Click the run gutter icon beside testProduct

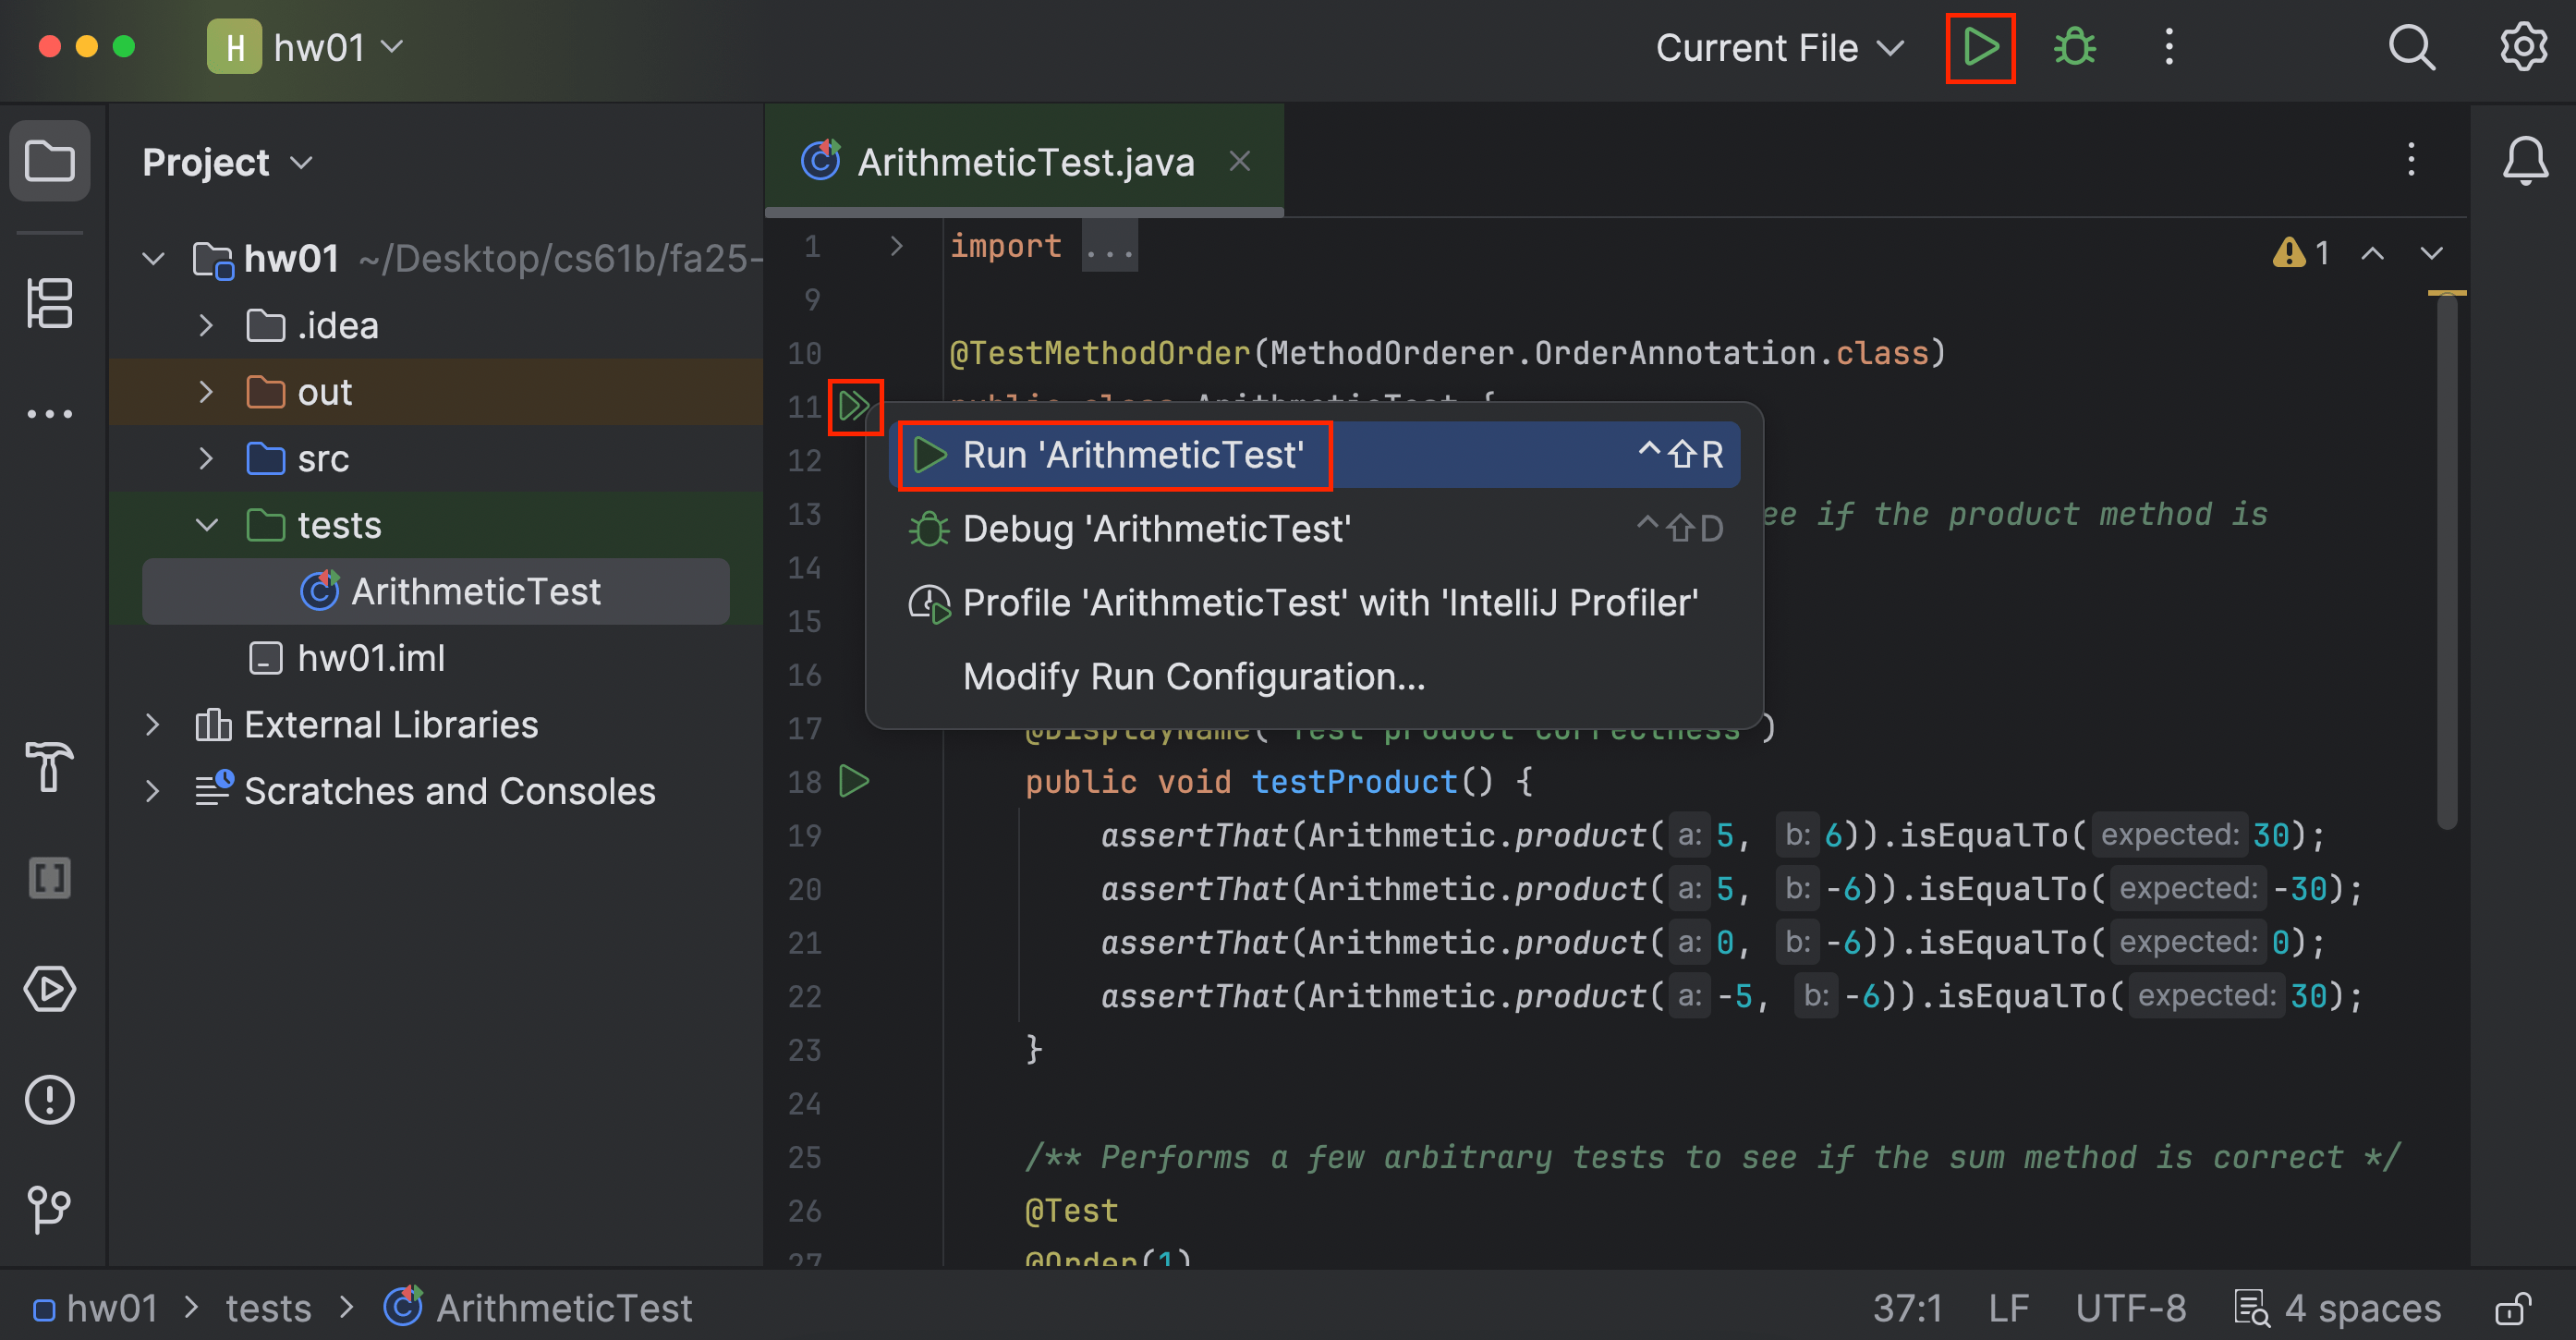853,781
